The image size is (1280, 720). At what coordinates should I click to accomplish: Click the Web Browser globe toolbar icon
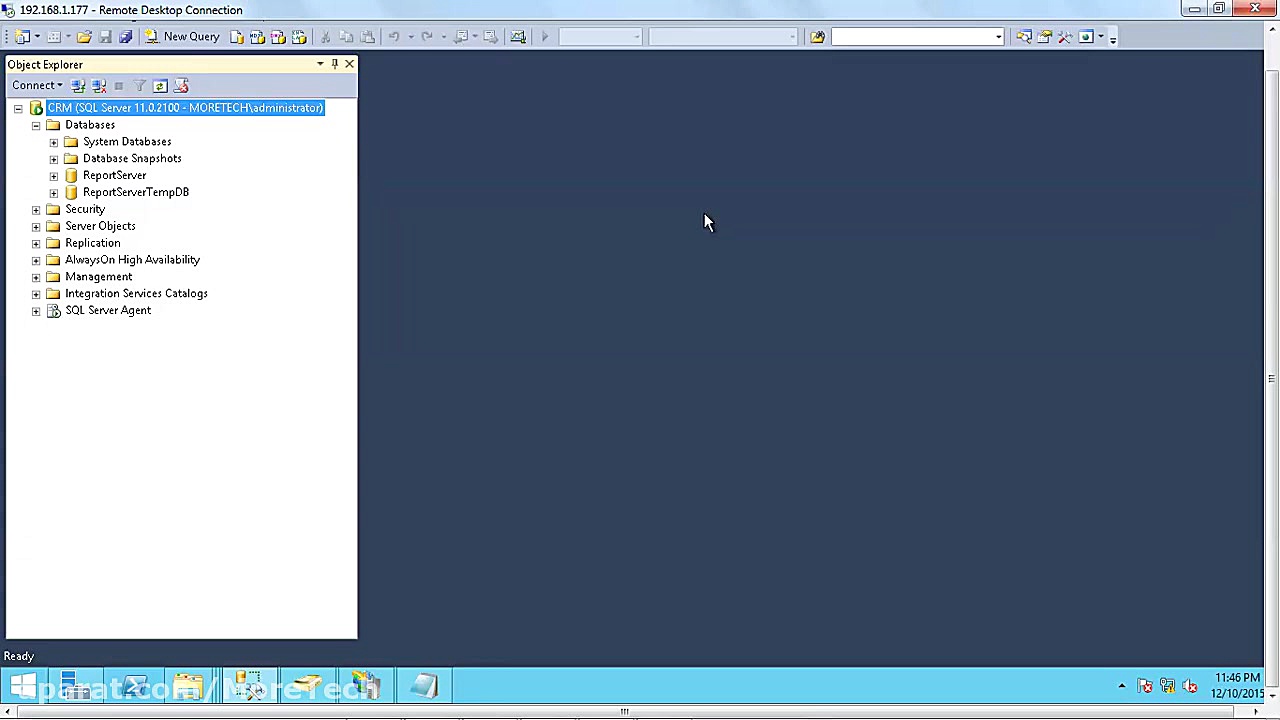coord(1086,37)
